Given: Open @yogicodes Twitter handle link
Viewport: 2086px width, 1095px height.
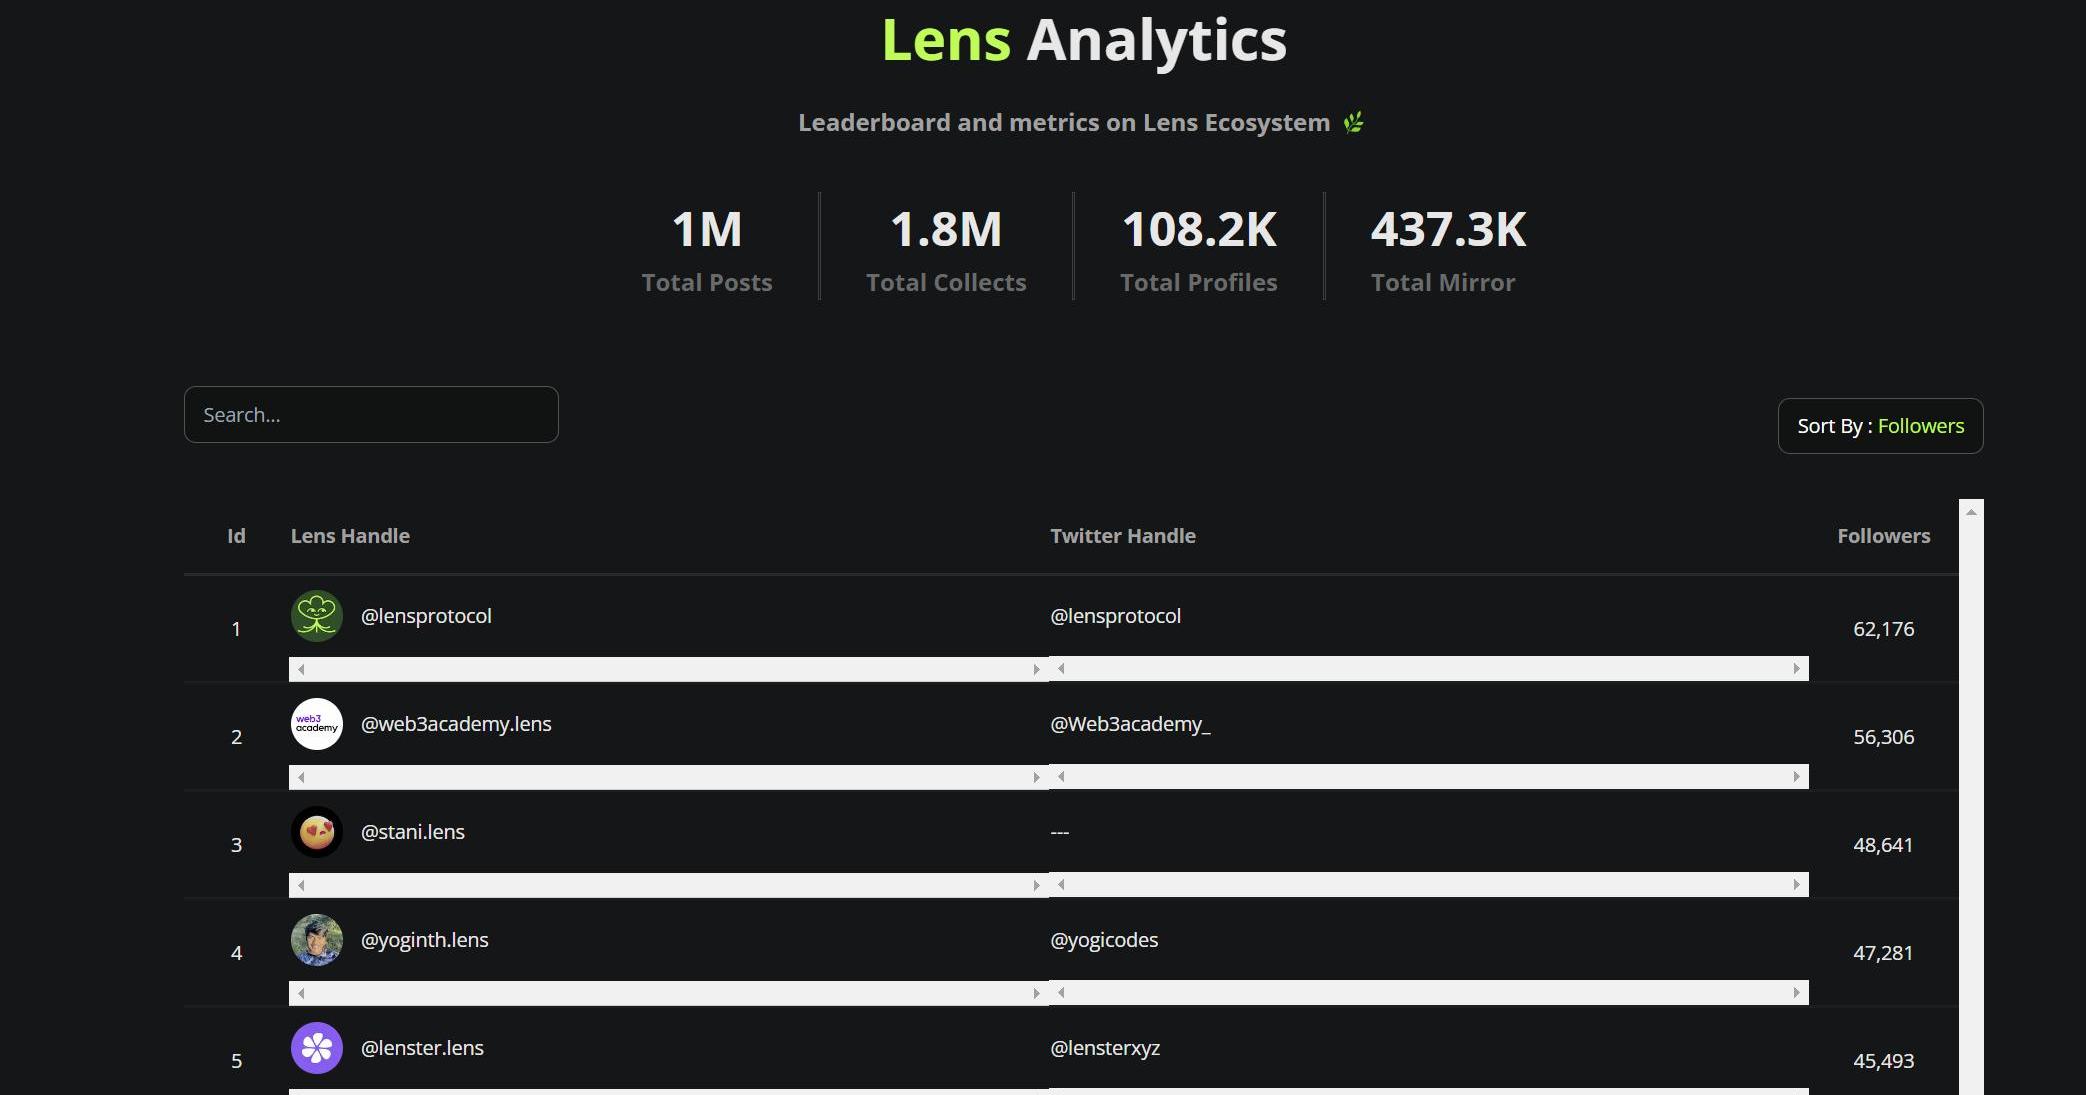Looking at the screenshot, I should [1104, 940].
